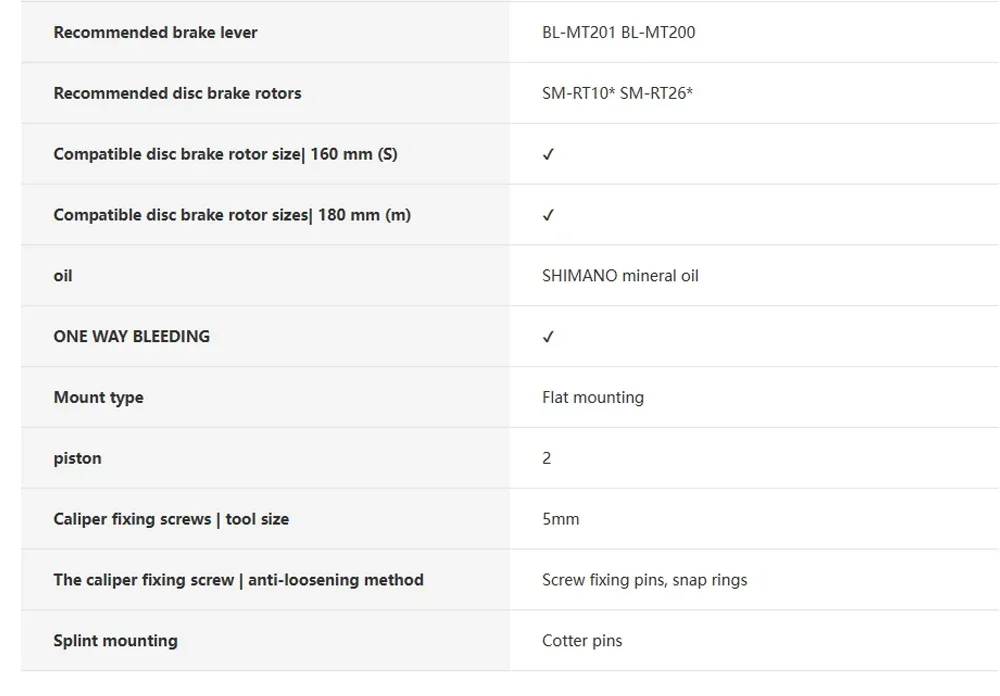
Task: Click the checkmark for 160 mm rotor size
Action: point(548,154)
